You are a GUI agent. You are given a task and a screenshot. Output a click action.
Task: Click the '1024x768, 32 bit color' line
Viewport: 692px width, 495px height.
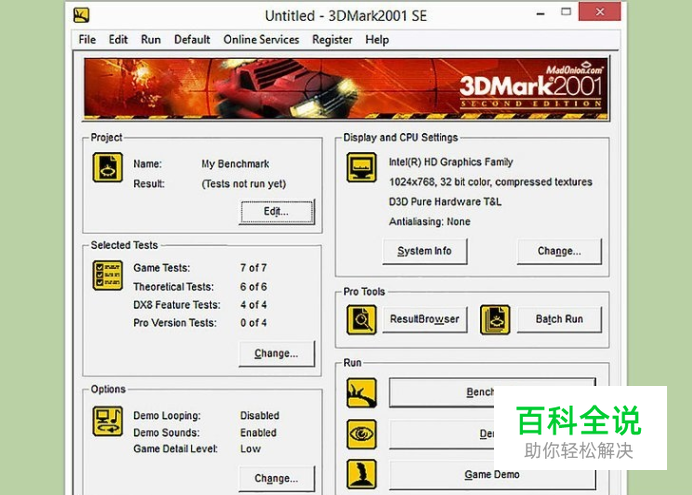tap(490, 182)
